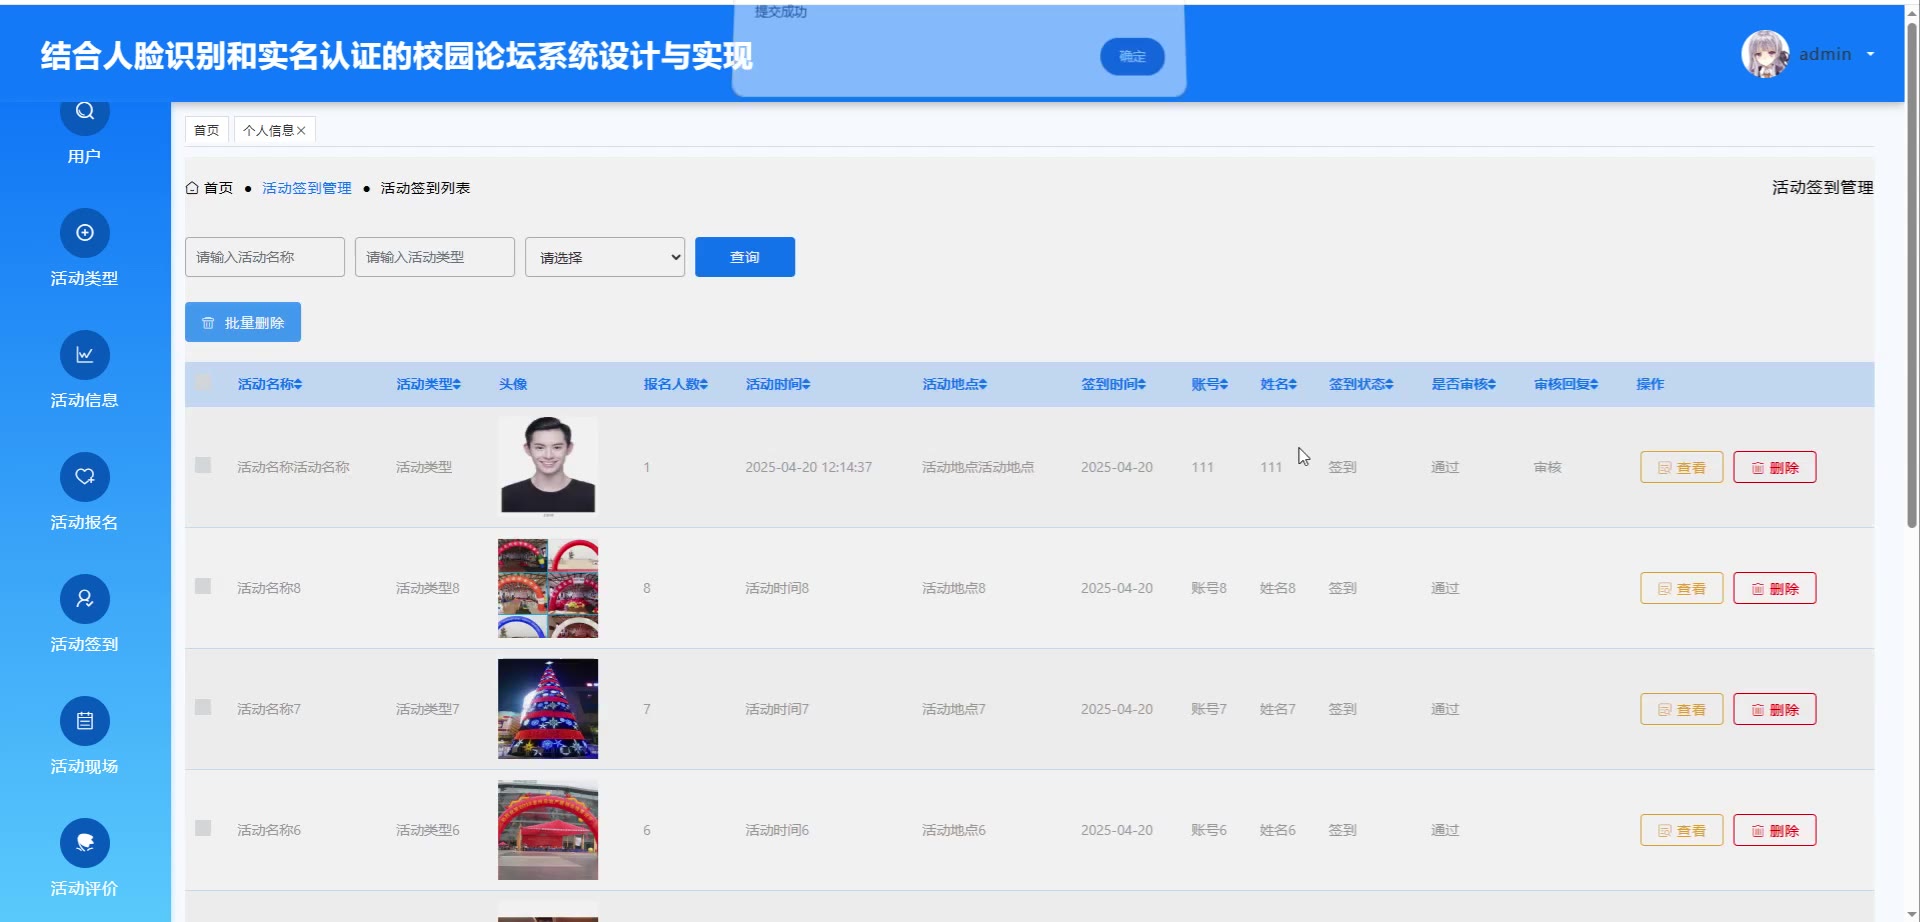Open the 活动现场 sidebar icon
The image size is (1920, 922).
pos(85,721)
